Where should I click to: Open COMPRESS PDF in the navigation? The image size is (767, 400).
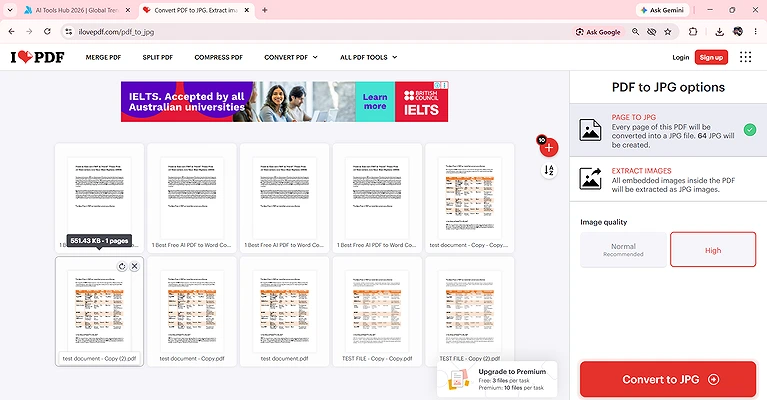click(x=219, y=57)
